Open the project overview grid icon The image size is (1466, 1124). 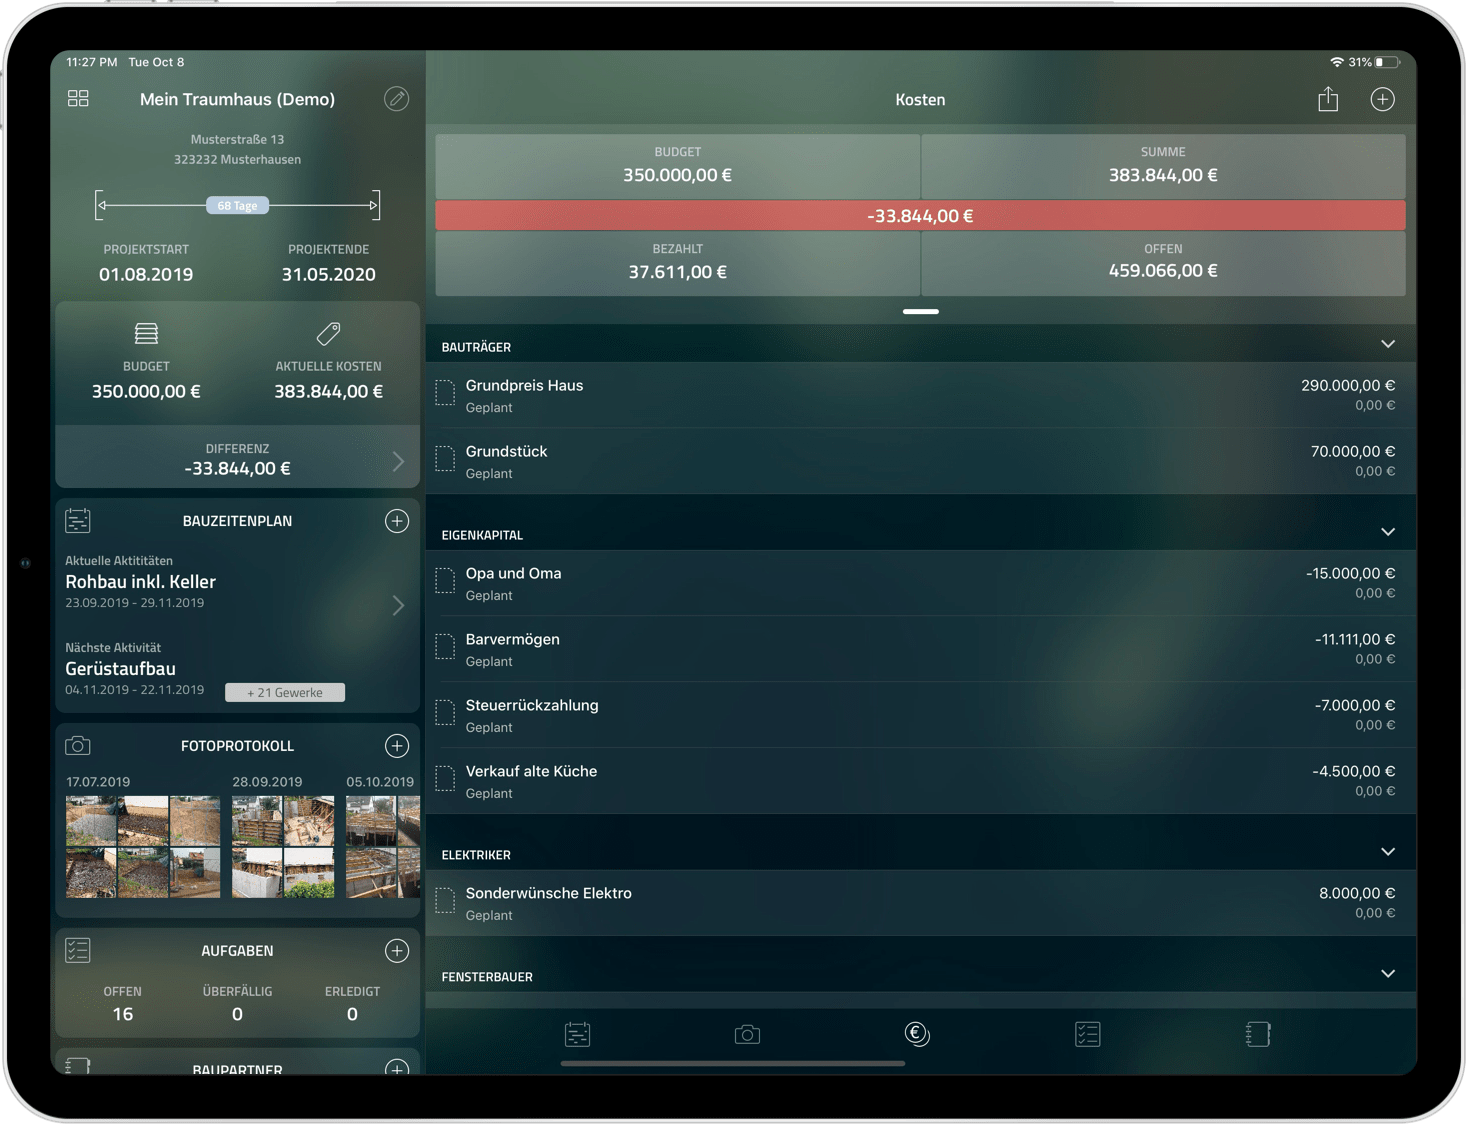pyautogui.click(x=78, y=98)
